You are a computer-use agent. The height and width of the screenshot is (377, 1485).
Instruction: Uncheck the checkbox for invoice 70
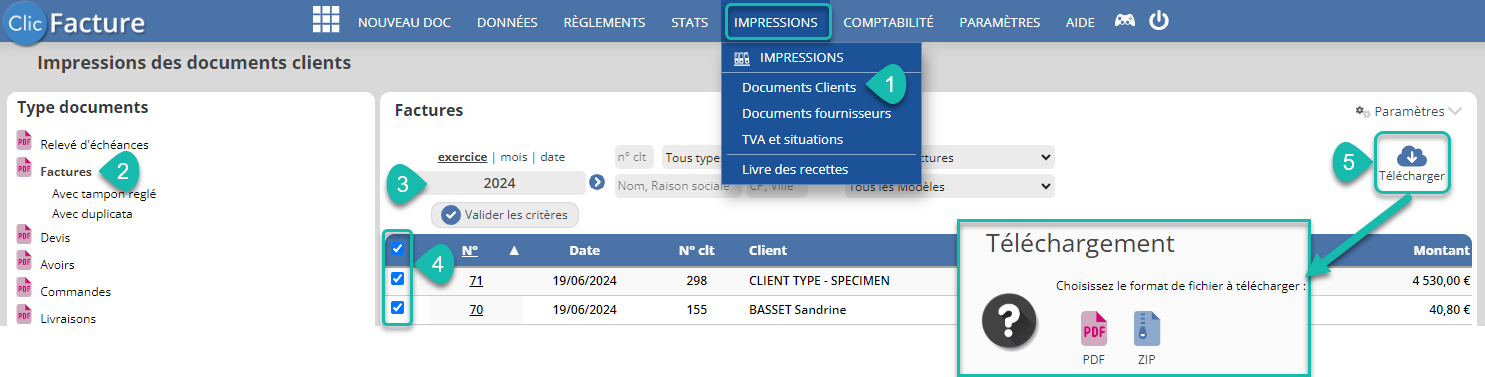tap(397, 307)
